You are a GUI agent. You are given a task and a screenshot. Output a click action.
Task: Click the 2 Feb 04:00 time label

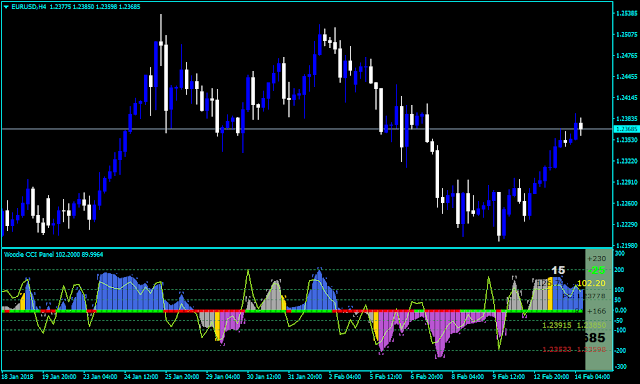[345, 377]
